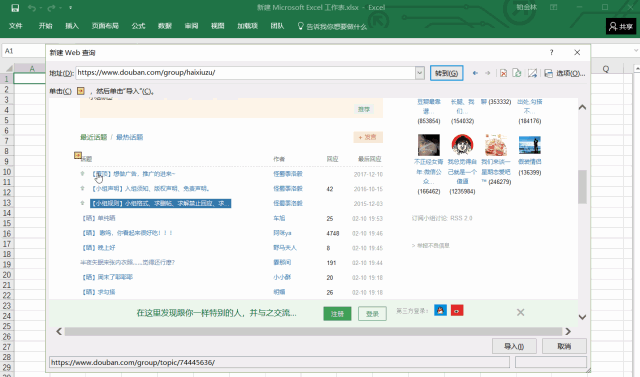Switch to the 加载项 ribbon tab
640x377 pixels.
247,26
